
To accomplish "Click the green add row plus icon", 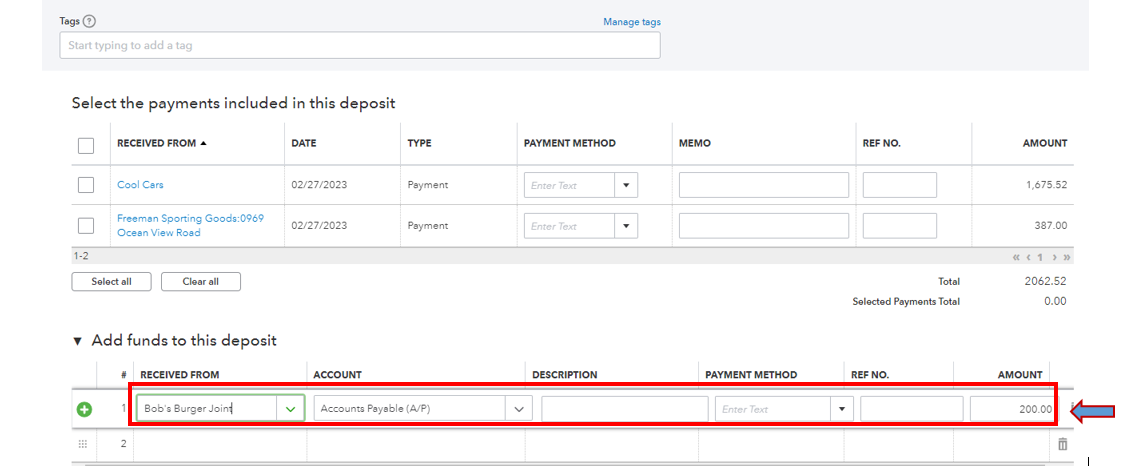I will (x=84, y=409).
